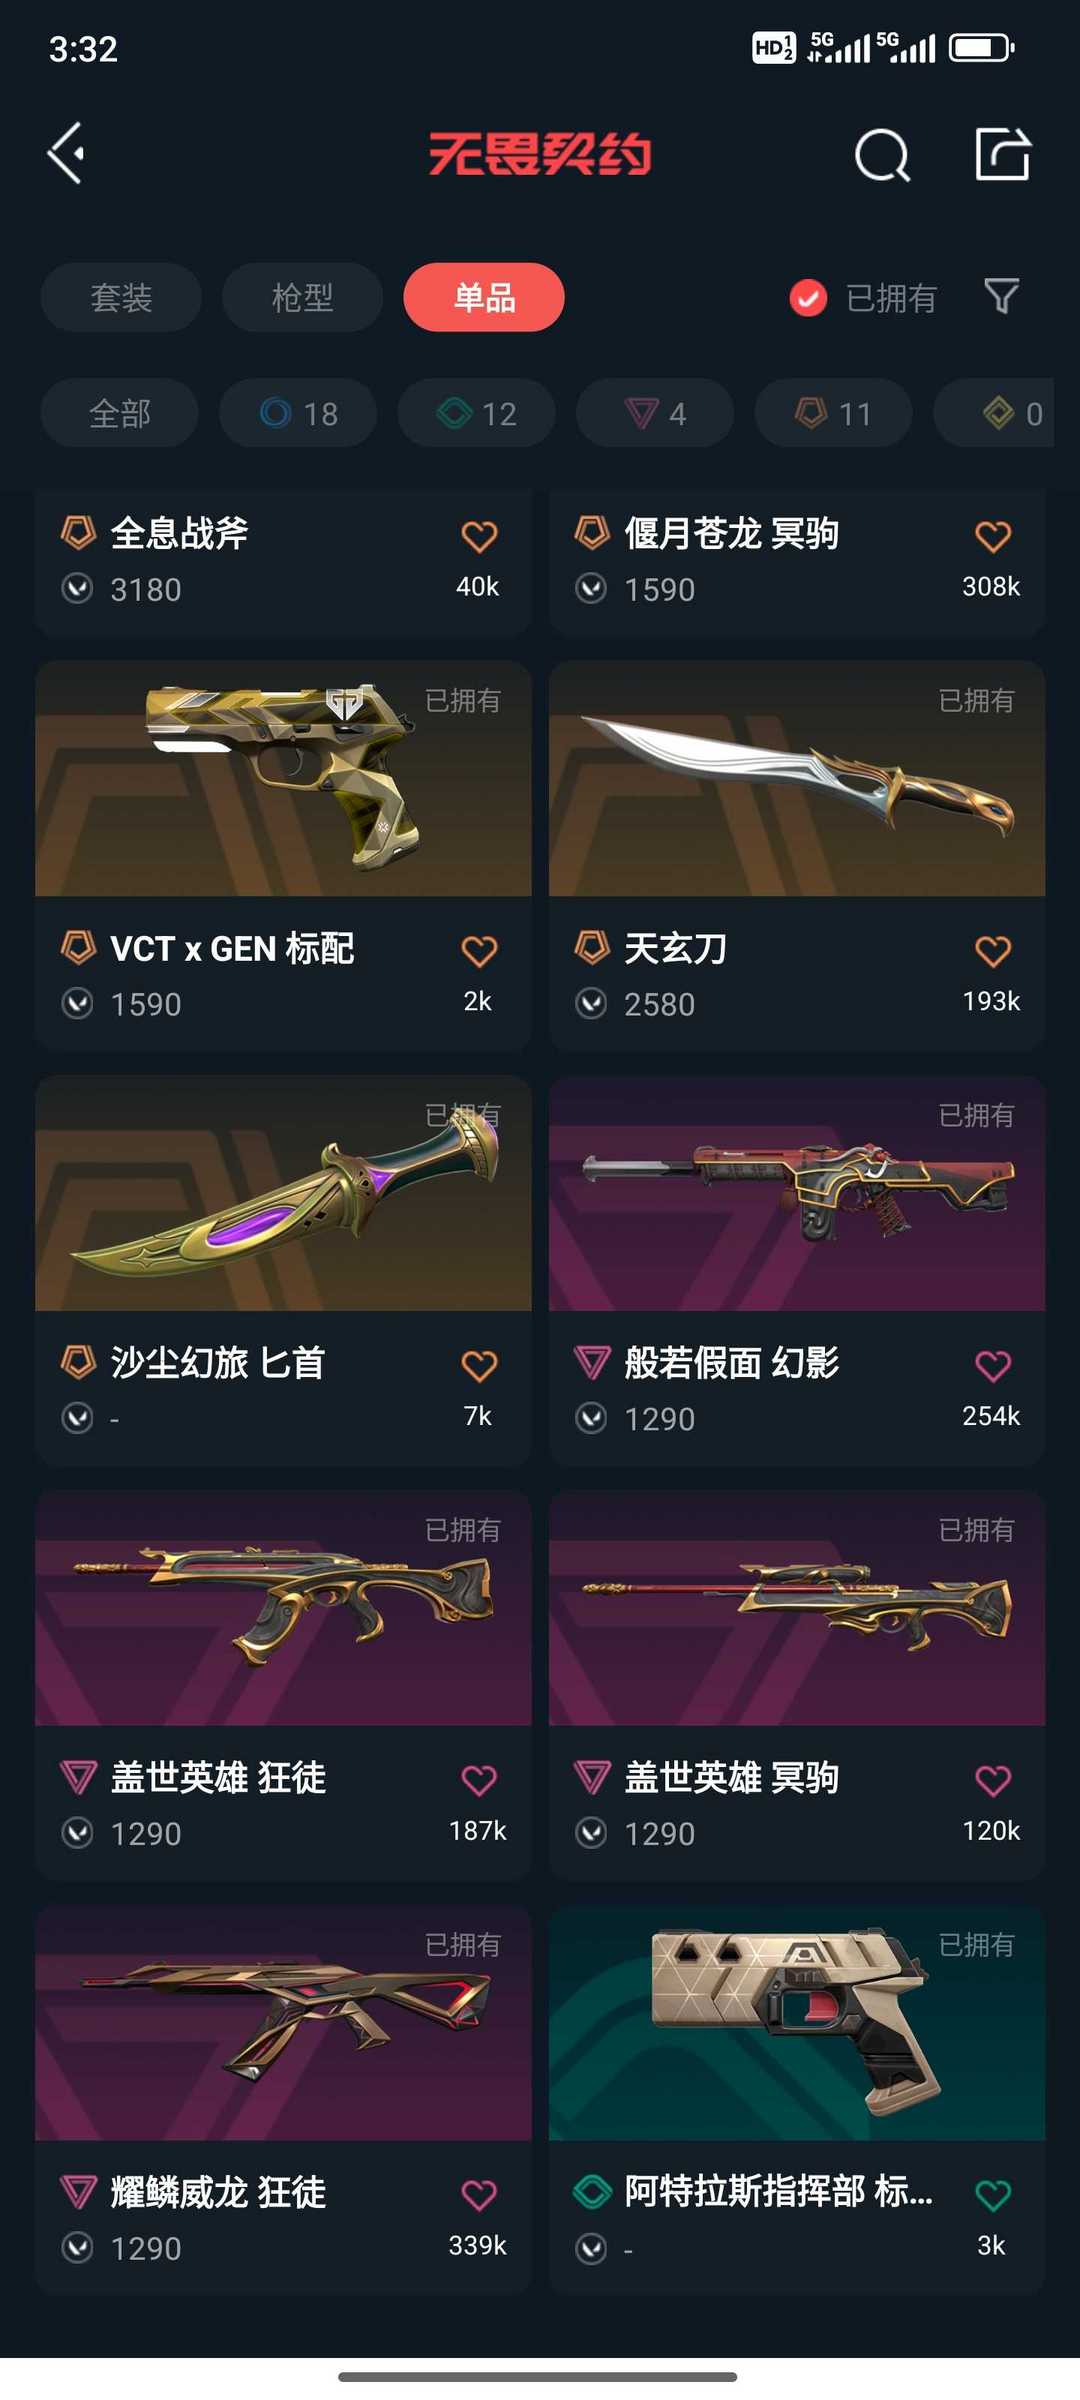This screenshot has width=1080, height=2400.
Task: Like the 般若假面 幻影 heart icon
Action: (992, 1365)
